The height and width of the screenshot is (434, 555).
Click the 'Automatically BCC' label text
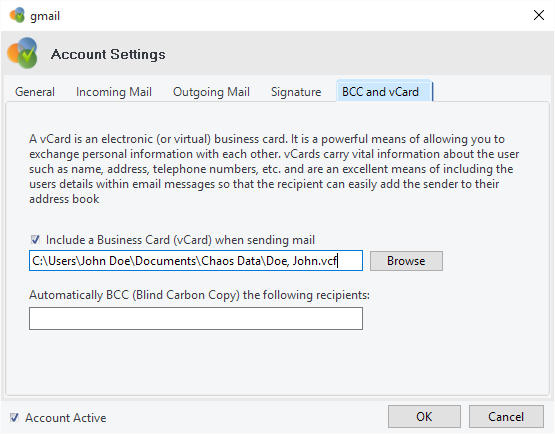pos(199,295)
